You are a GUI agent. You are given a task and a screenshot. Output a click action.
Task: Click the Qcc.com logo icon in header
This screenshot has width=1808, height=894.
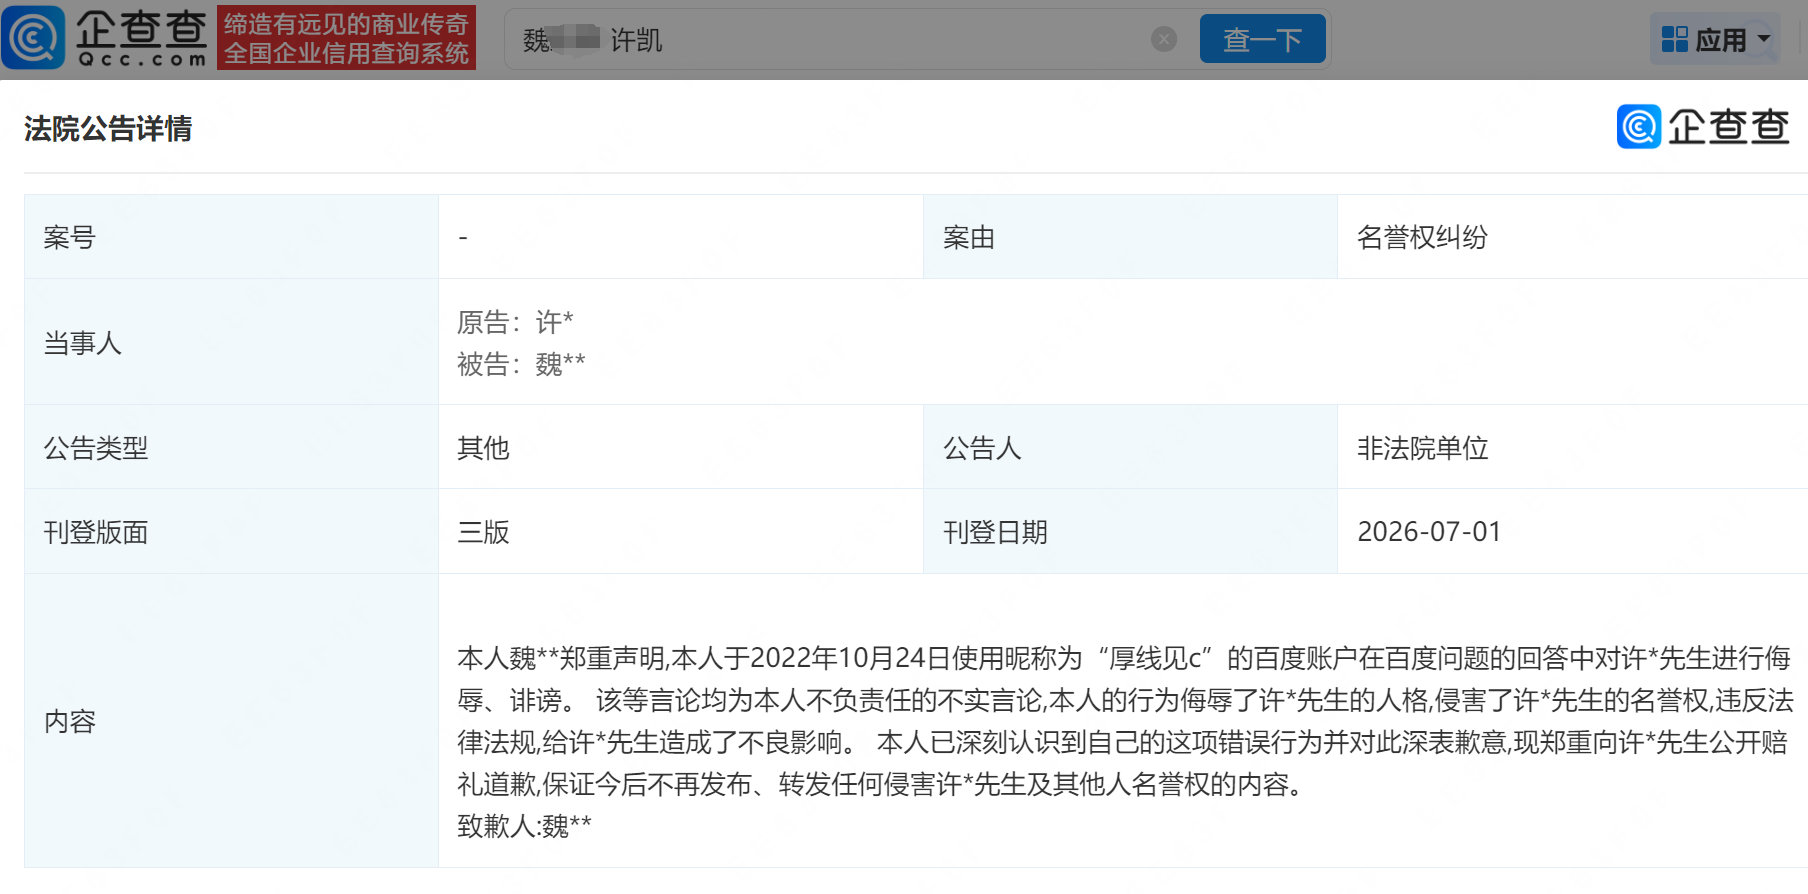tap(33, 38)
